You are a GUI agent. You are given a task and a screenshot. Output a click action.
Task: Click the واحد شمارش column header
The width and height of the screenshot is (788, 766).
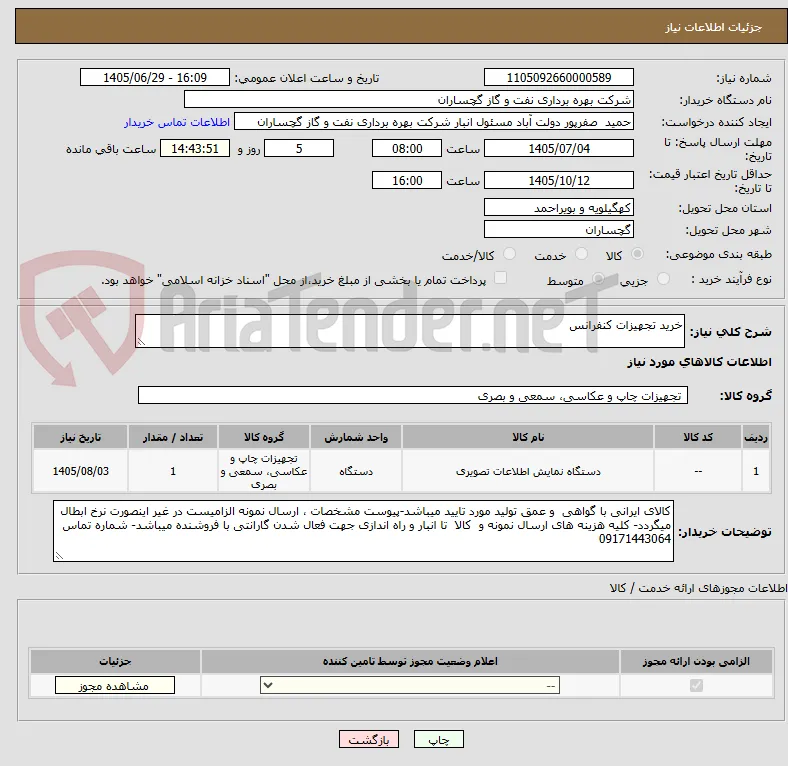pyautogui.click(x=356, y=437)
